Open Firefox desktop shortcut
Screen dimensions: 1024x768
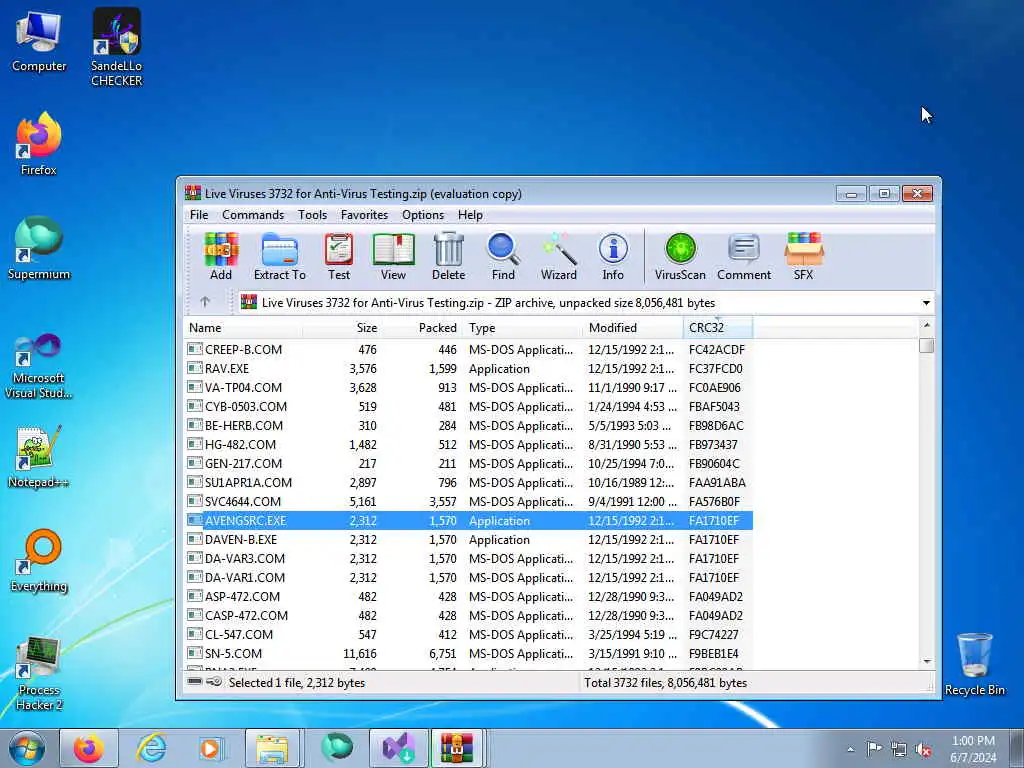click(x=39, y=144)
